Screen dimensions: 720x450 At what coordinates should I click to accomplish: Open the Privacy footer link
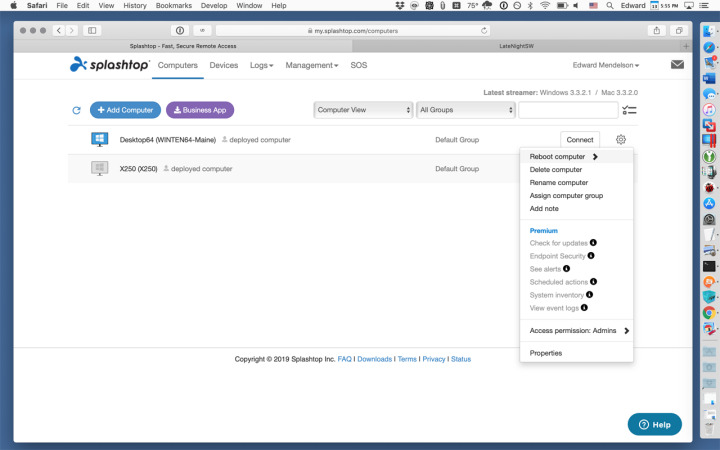(434, 359)
